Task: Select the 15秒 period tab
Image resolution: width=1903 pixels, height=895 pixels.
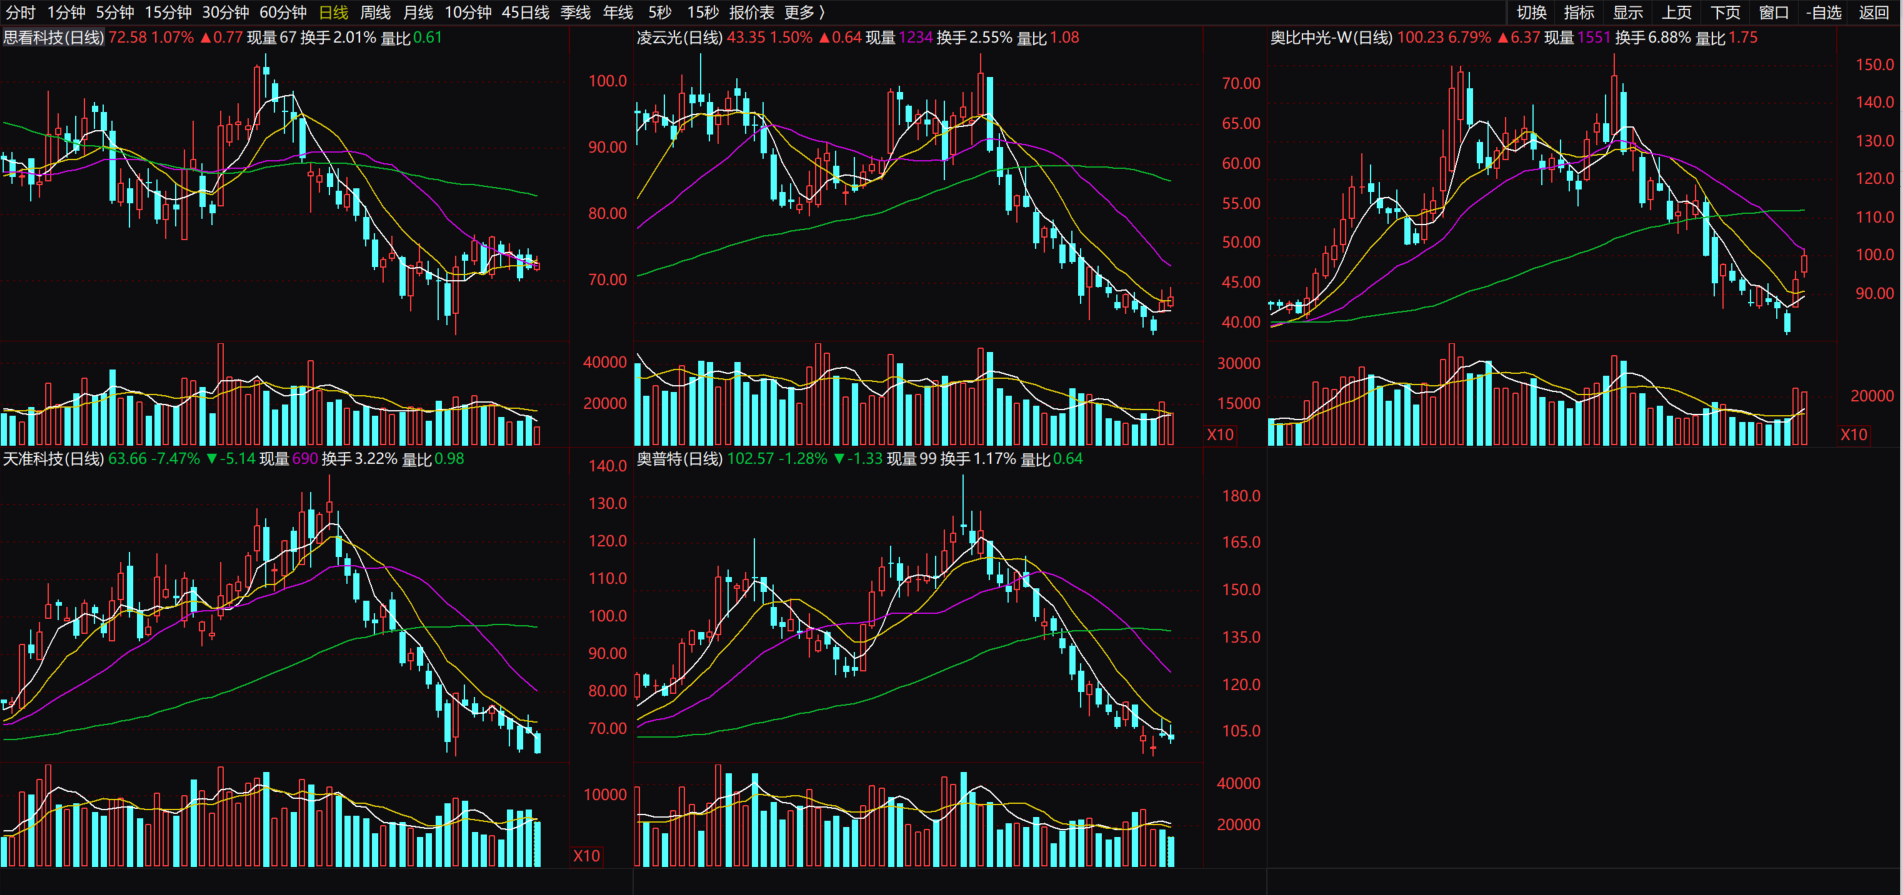Action: (x=702, y=12)
